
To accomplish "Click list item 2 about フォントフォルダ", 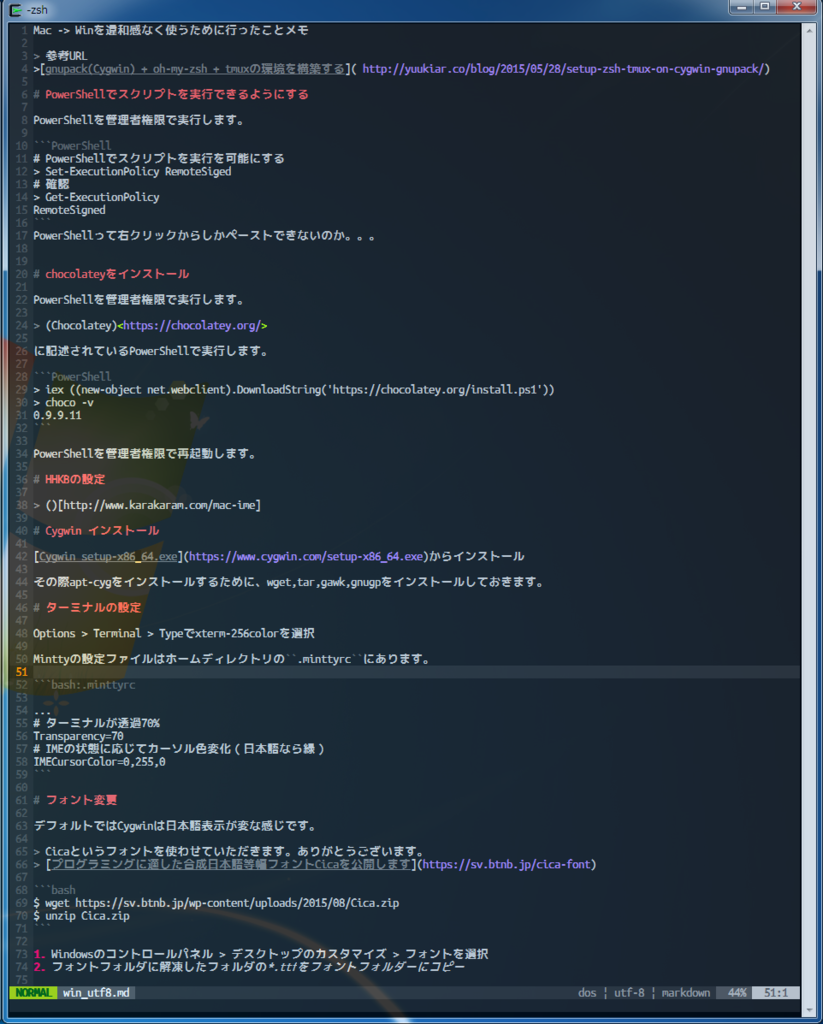I will point(249,967).
